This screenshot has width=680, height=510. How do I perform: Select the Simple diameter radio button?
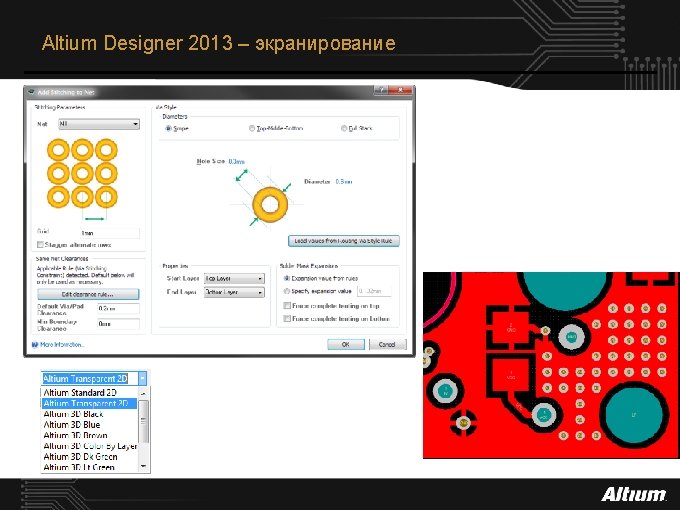pyautogui.click(x=168, y=128)
